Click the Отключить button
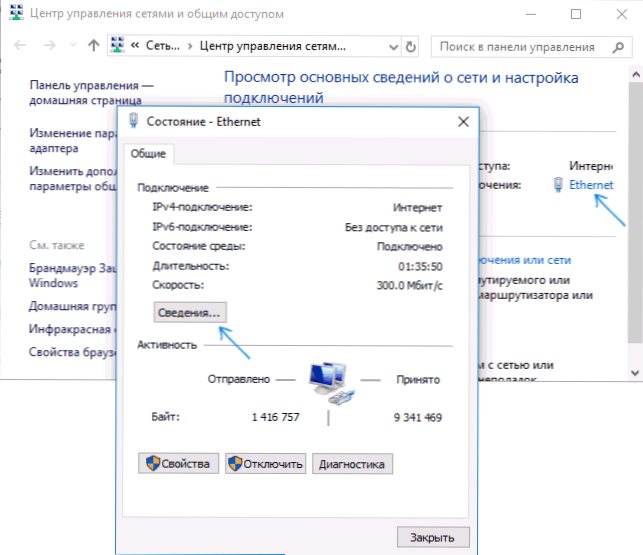The width and height of the screenshot is (643, 555). click(x=265, y=464)
